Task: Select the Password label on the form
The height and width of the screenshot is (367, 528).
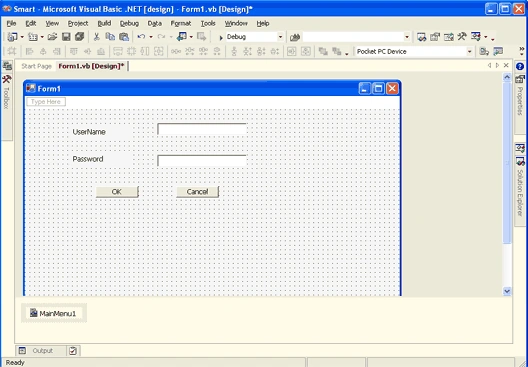Action: [x=101, y=159]
